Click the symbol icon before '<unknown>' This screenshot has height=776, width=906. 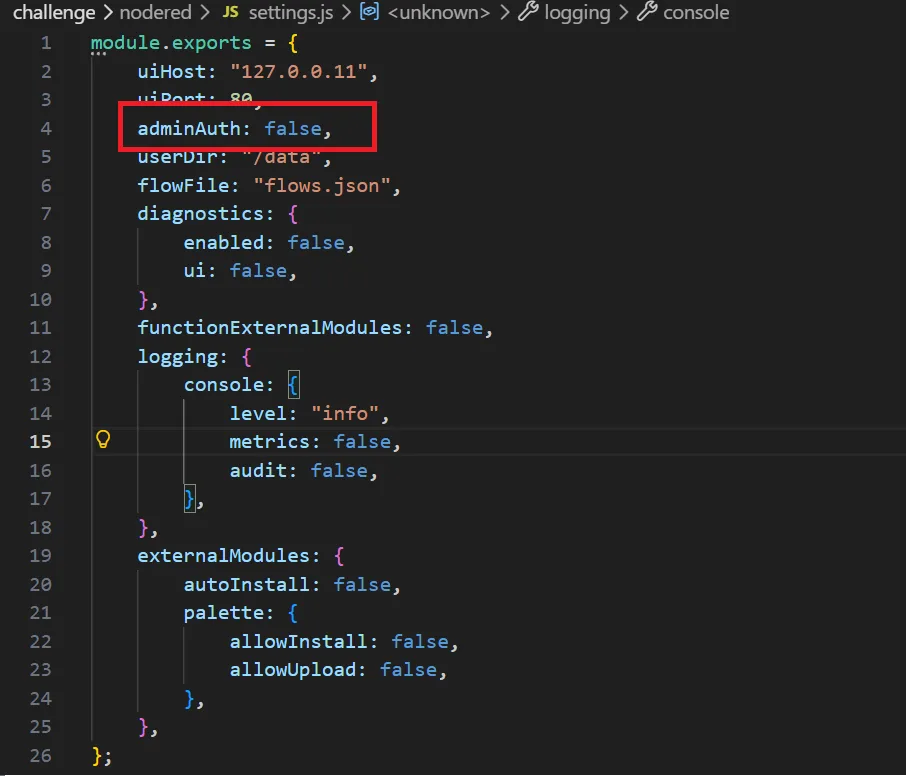click(369, 11)
